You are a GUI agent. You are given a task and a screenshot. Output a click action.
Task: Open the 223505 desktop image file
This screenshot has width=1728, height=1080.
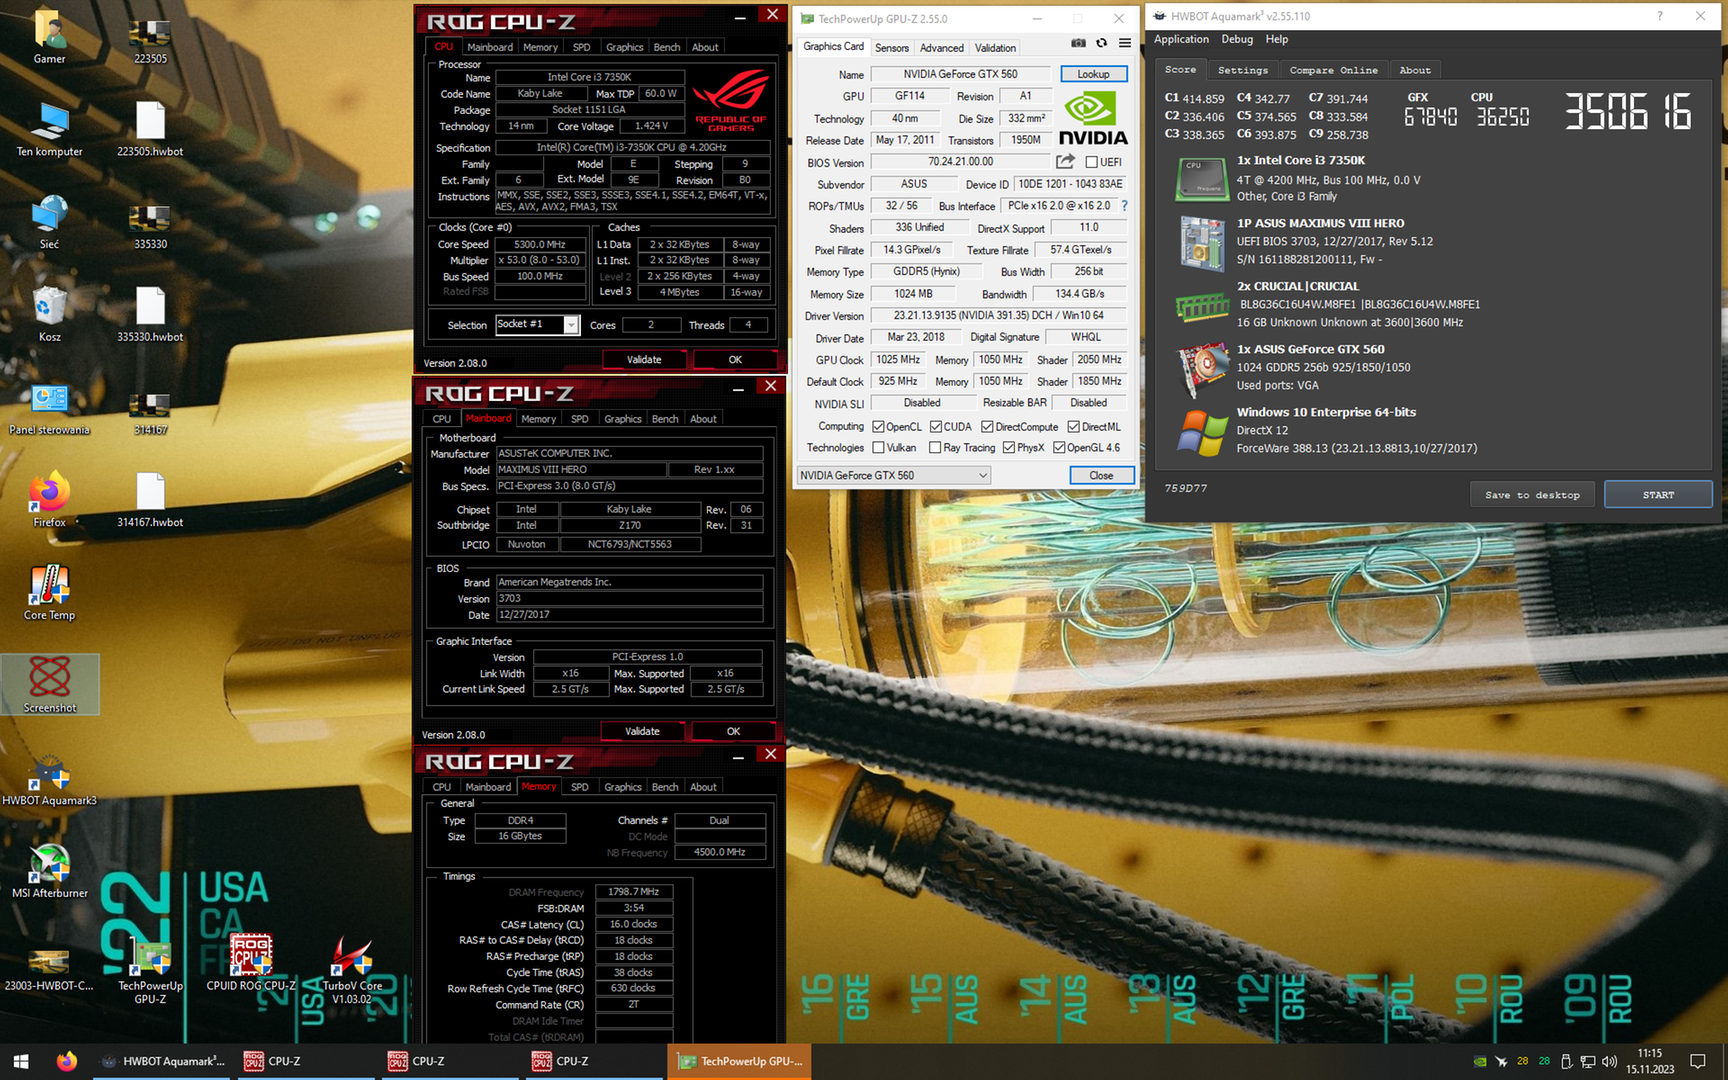coord(150,40)
